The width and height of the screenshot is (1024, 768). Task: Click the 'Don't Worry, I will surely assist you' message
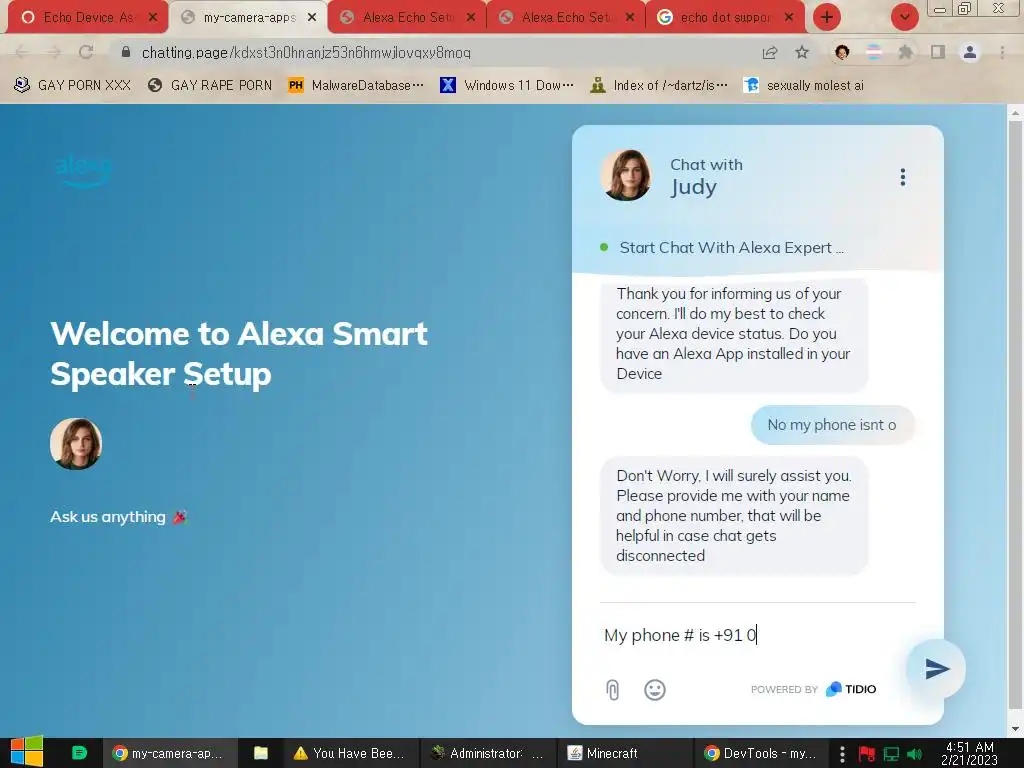pos(734,515)
